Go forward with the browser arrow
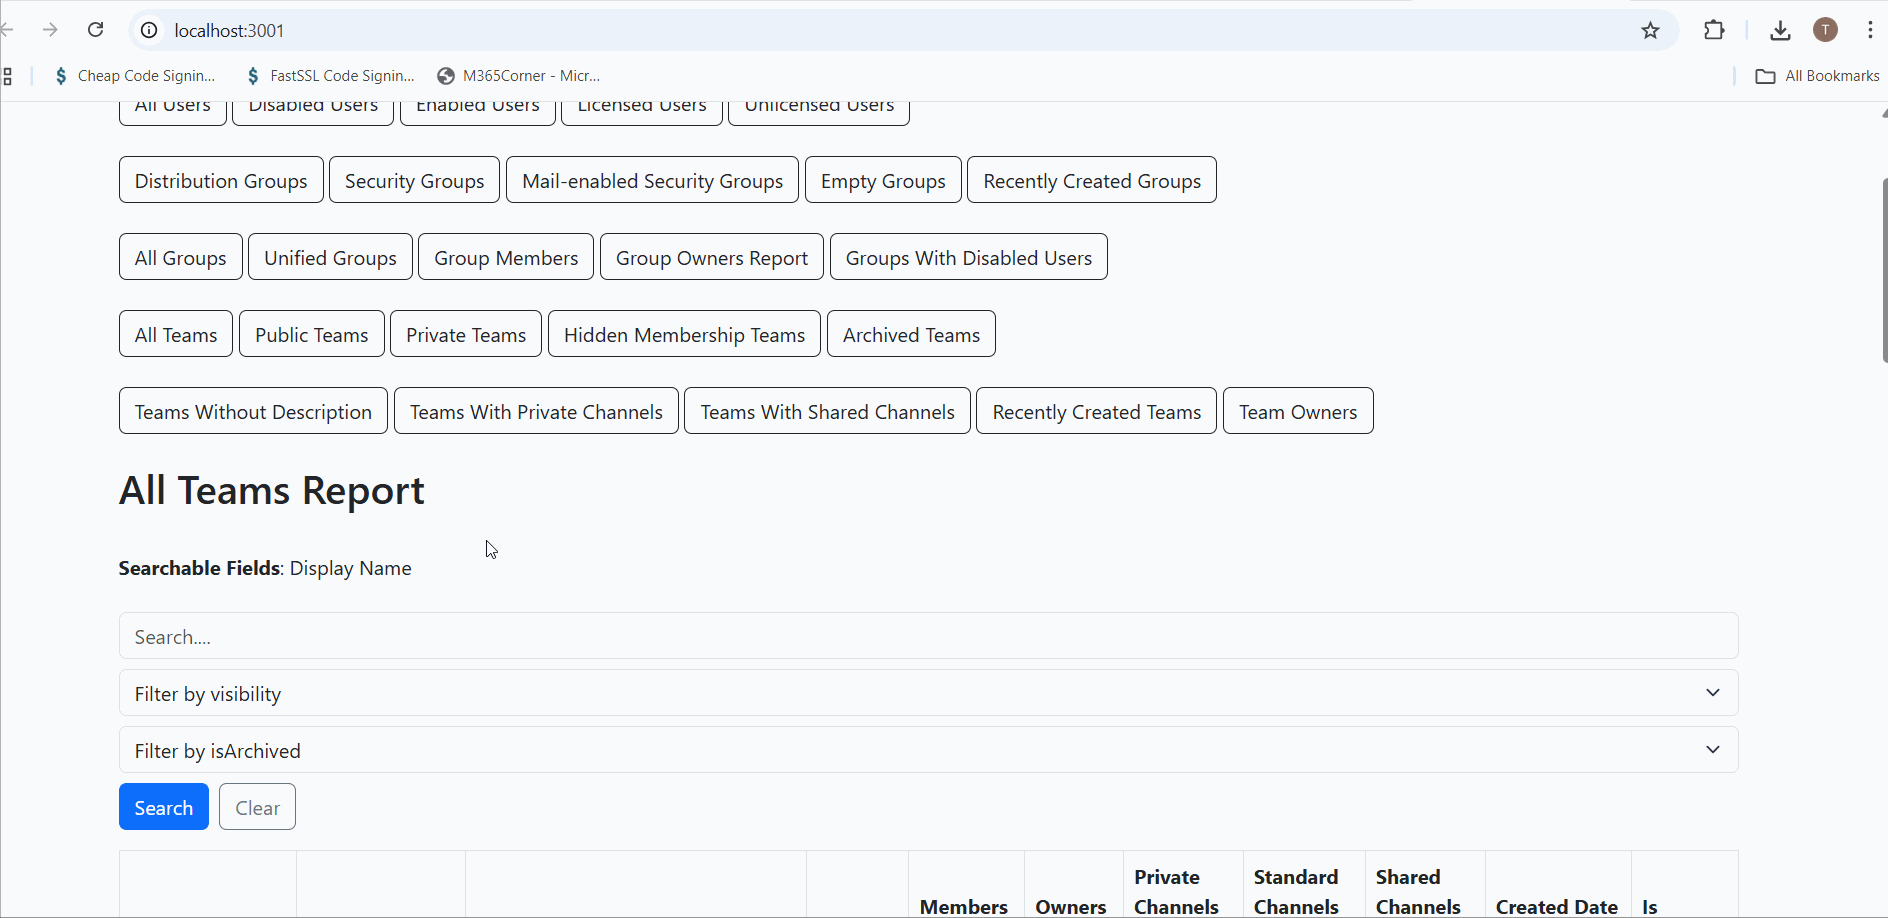The height and width of the screenshot is (918, 1888). click(x=50, y=30)
